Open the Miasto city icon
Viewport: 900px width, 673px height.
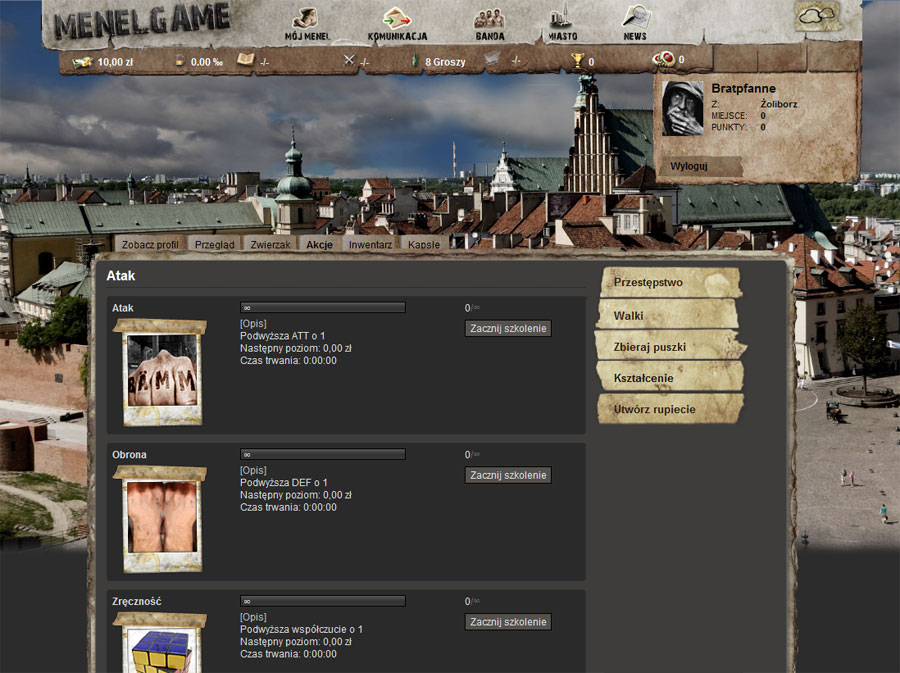coord(561,19)
